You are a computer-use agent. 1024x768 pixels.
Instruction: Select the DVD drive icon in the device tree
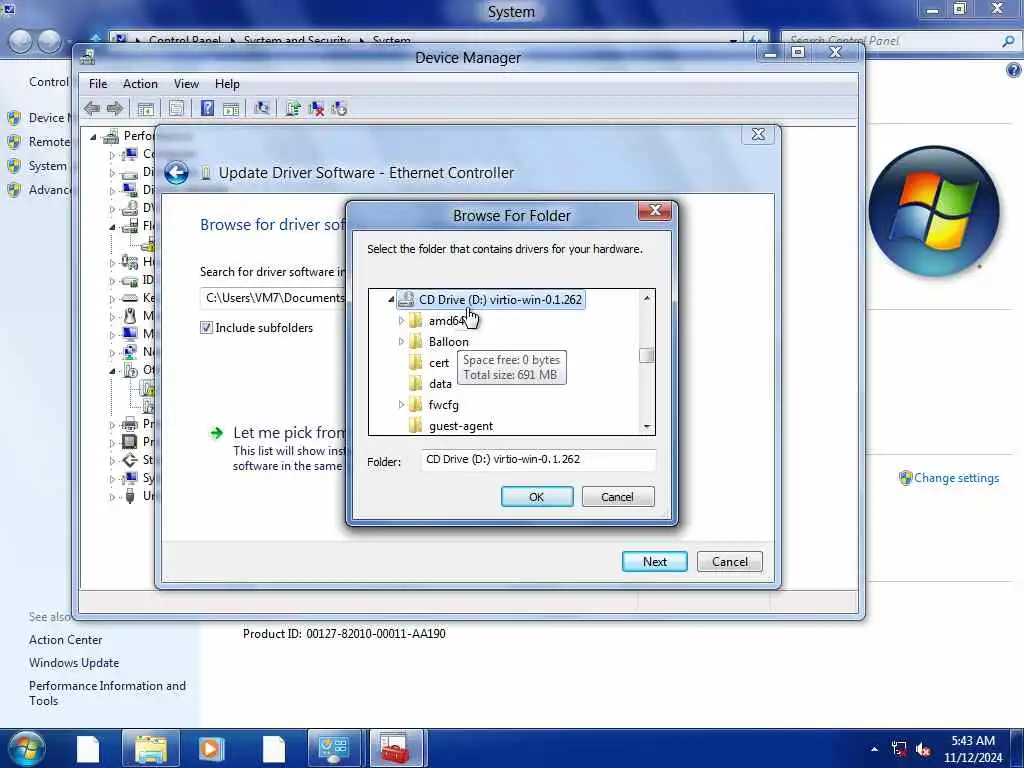point(130,208)
